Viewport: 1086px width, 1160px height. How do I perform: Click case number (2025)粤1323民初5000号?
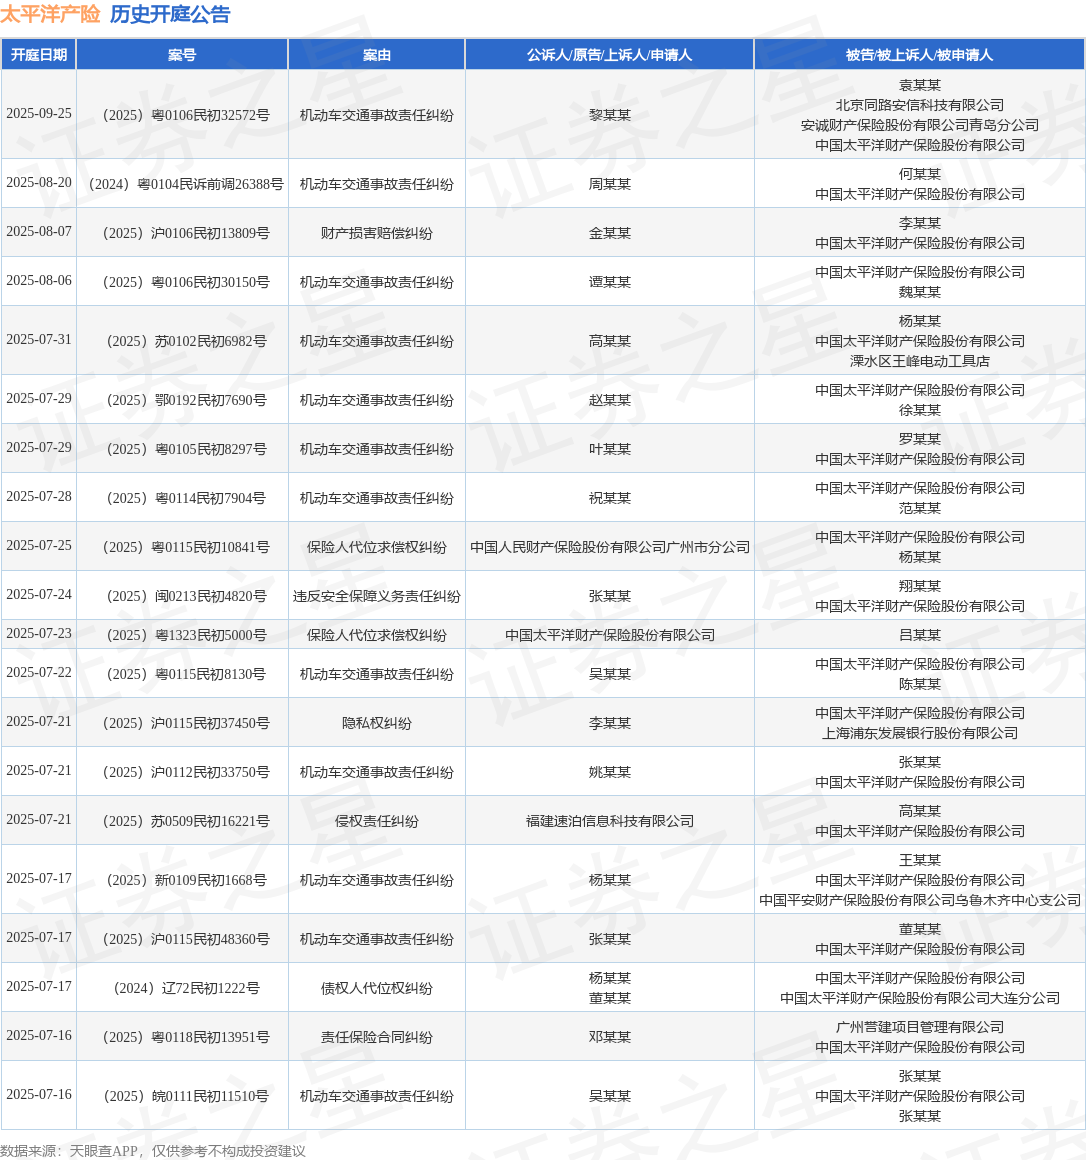point(186,635)
